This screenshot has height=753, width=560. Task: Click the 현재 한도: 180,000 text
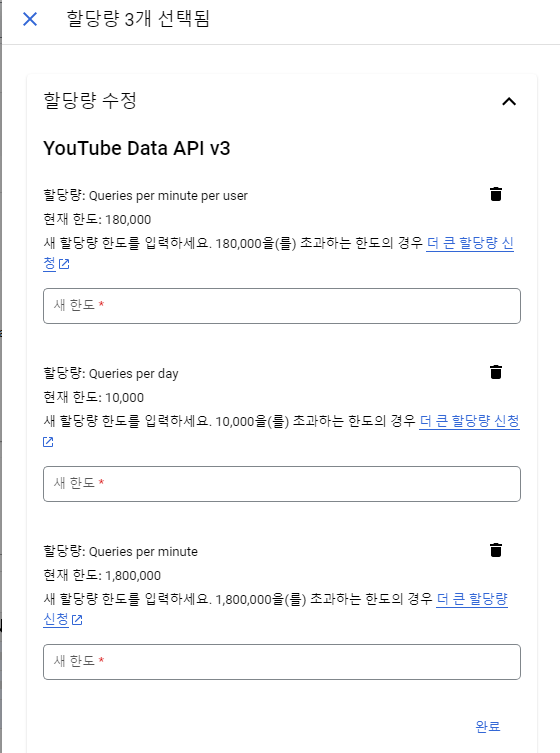pyautogui.click(x=97, y=219)
